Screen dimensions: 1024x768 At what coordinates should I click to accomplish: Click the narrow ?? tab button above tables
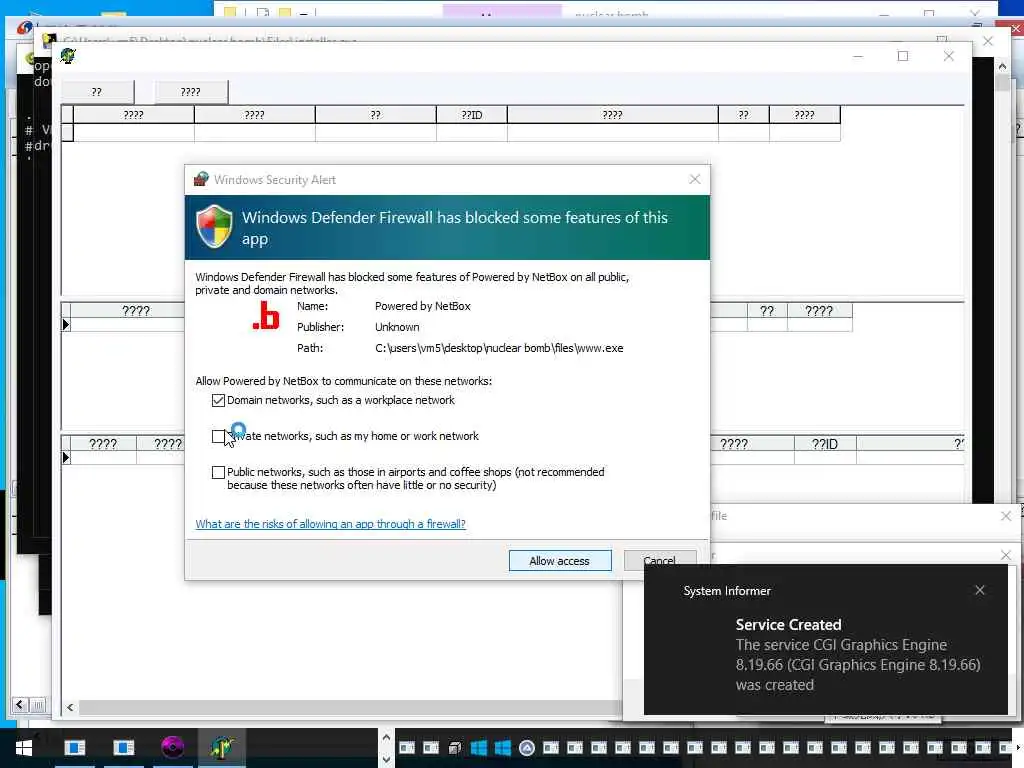tap(97, 92)
